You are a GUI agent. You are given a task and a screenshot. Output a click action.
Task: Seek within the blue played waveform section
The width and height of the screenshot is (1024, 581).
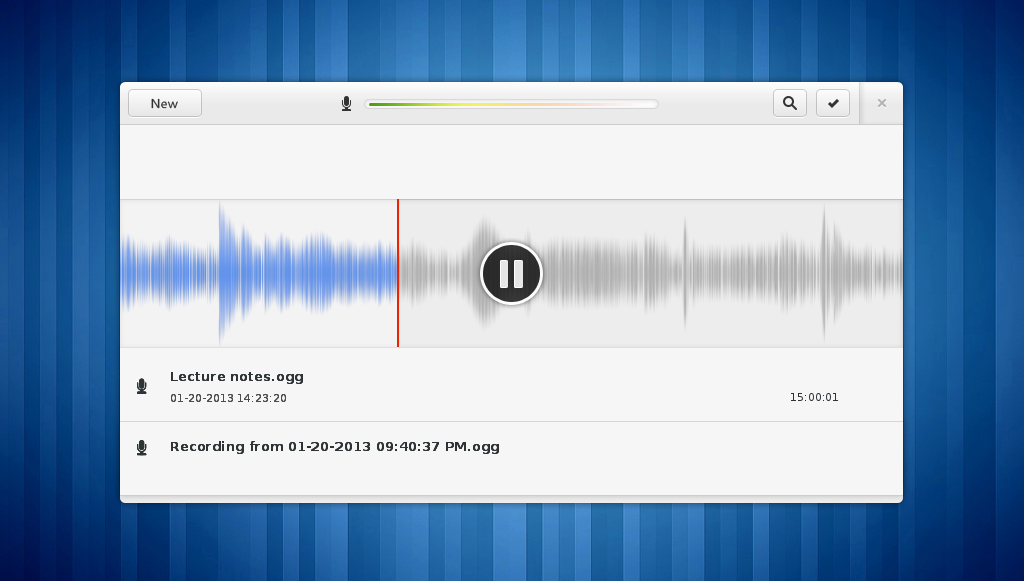tap(259, 274)
